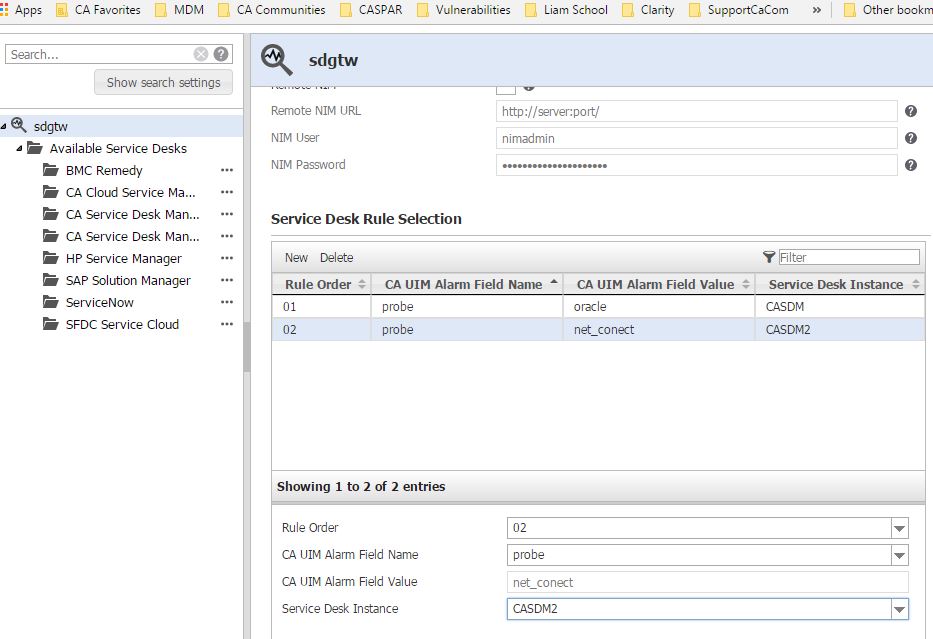
Task: Open the search help question icon
Action: (221, 54)
